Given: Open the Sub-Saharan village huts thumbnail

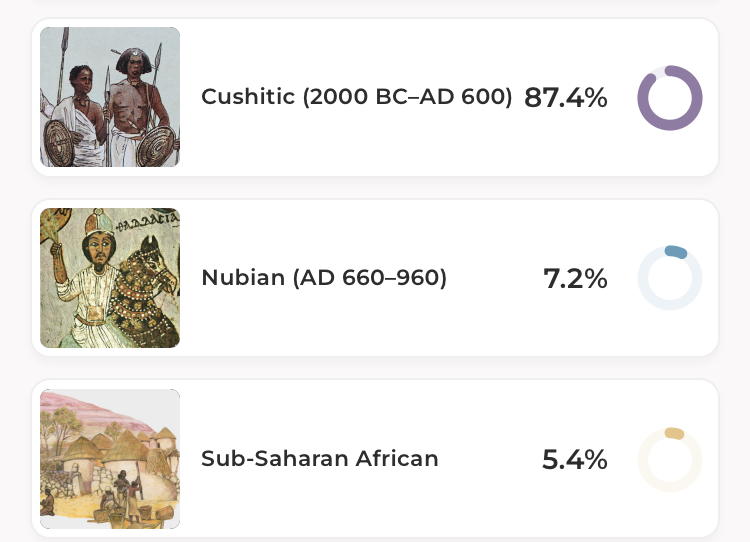Looking at the screenshot, I should click(x=110, y=459).
